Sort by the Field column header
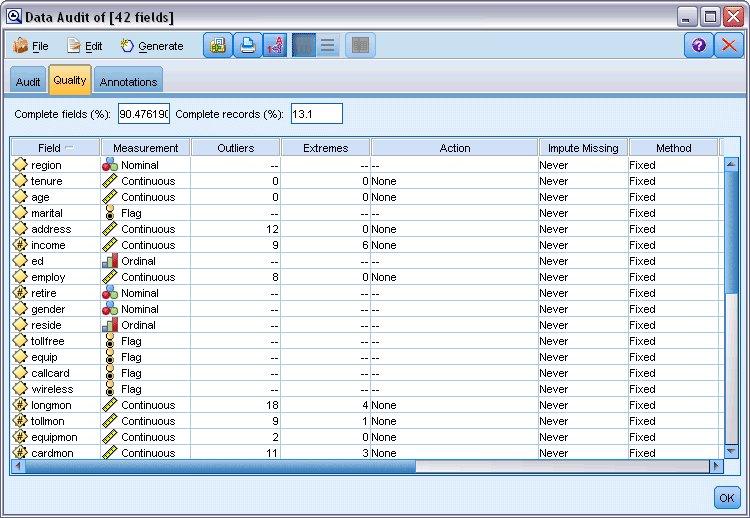750x518 pixels. point(55,148)
